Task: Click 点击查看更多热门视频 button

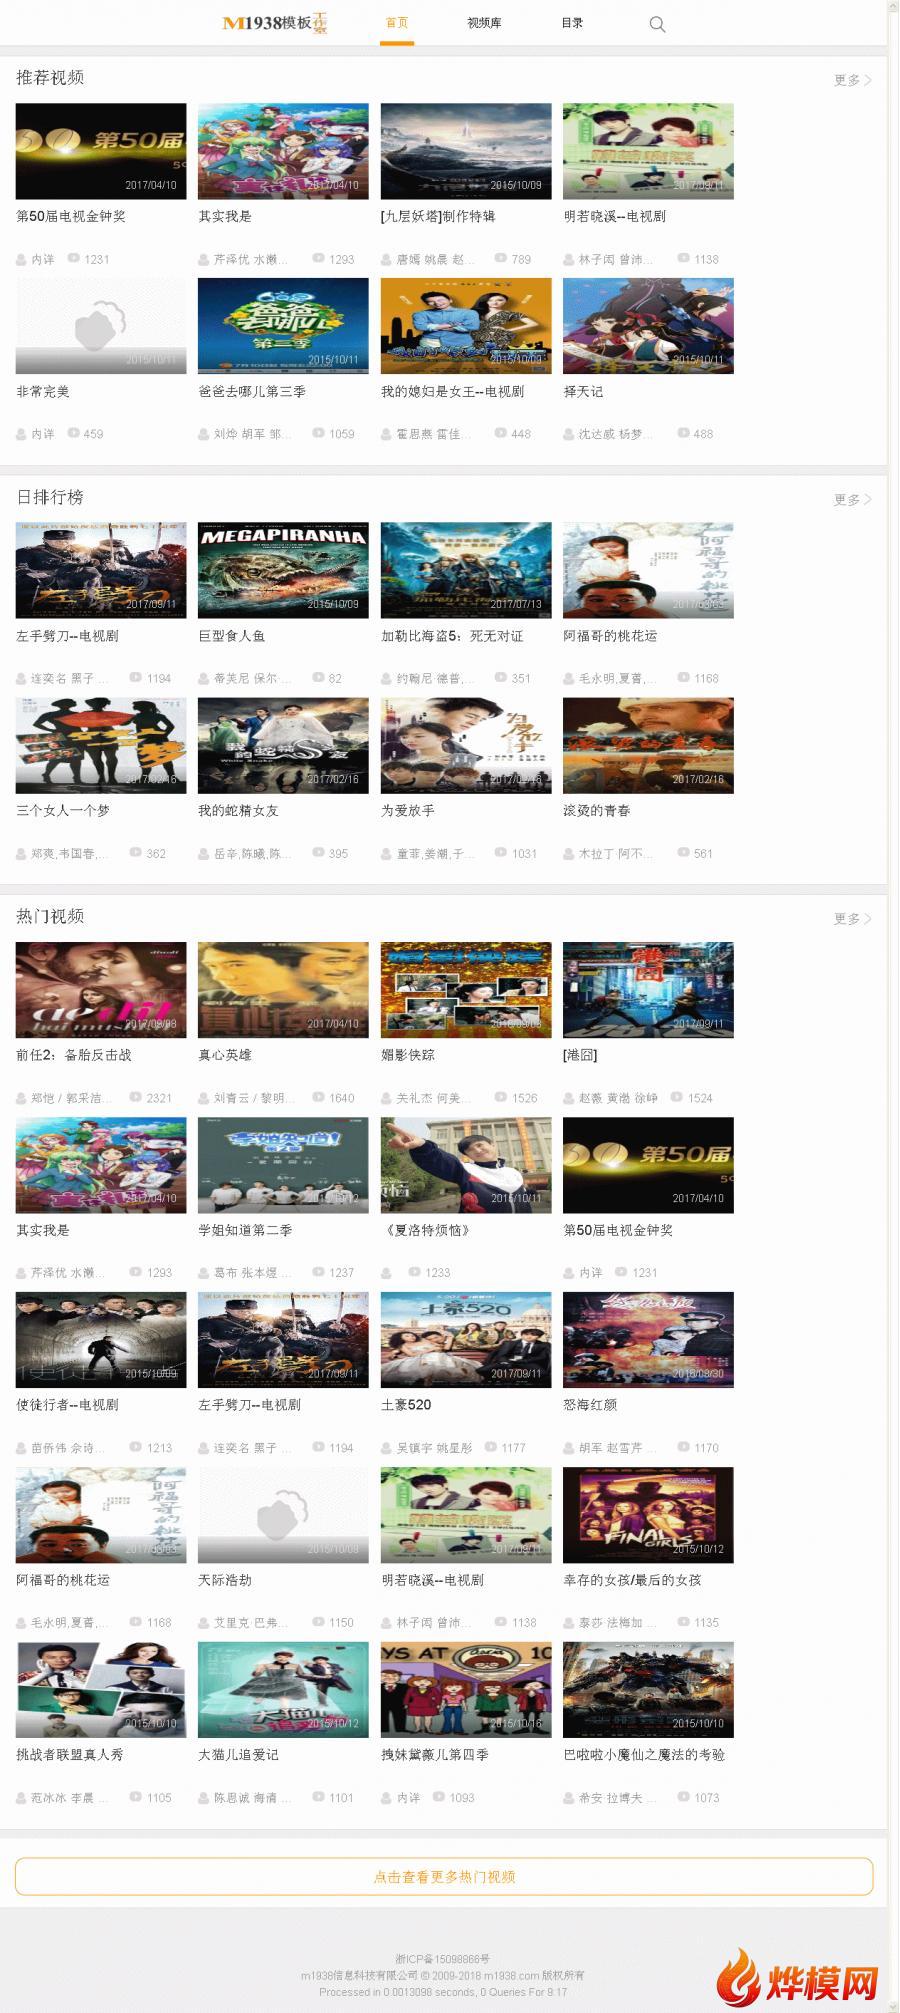Action: pyautogui.click(x=444, y=1877)
